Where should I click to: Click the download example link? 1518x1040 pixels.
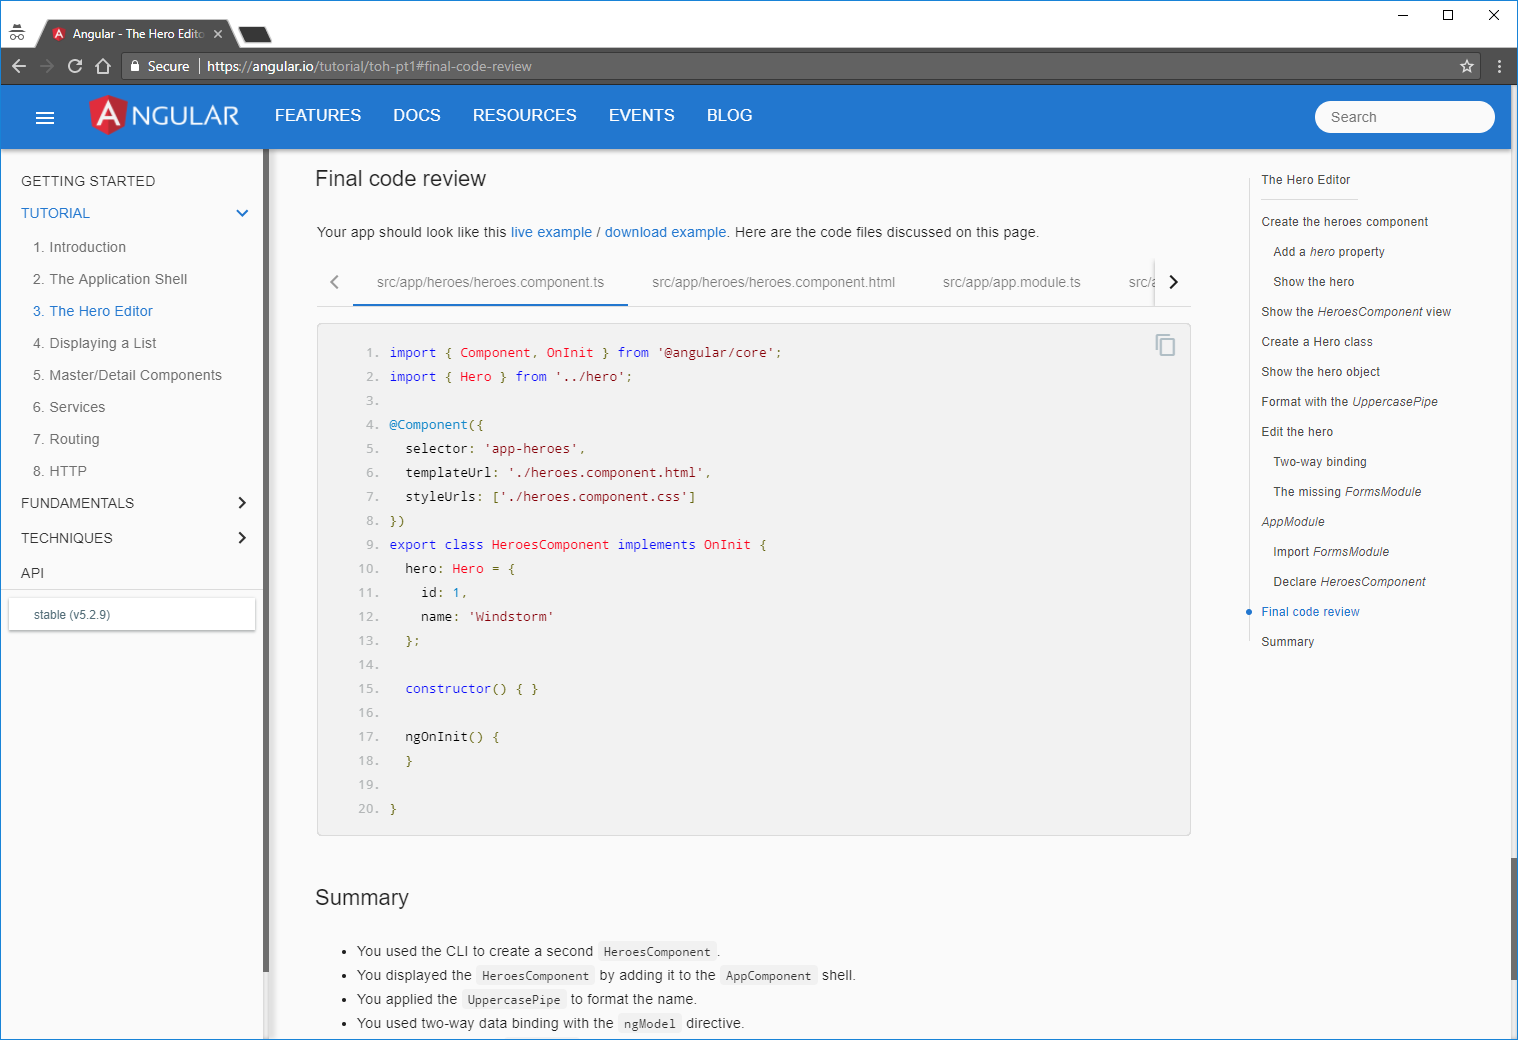coord(665,232)
